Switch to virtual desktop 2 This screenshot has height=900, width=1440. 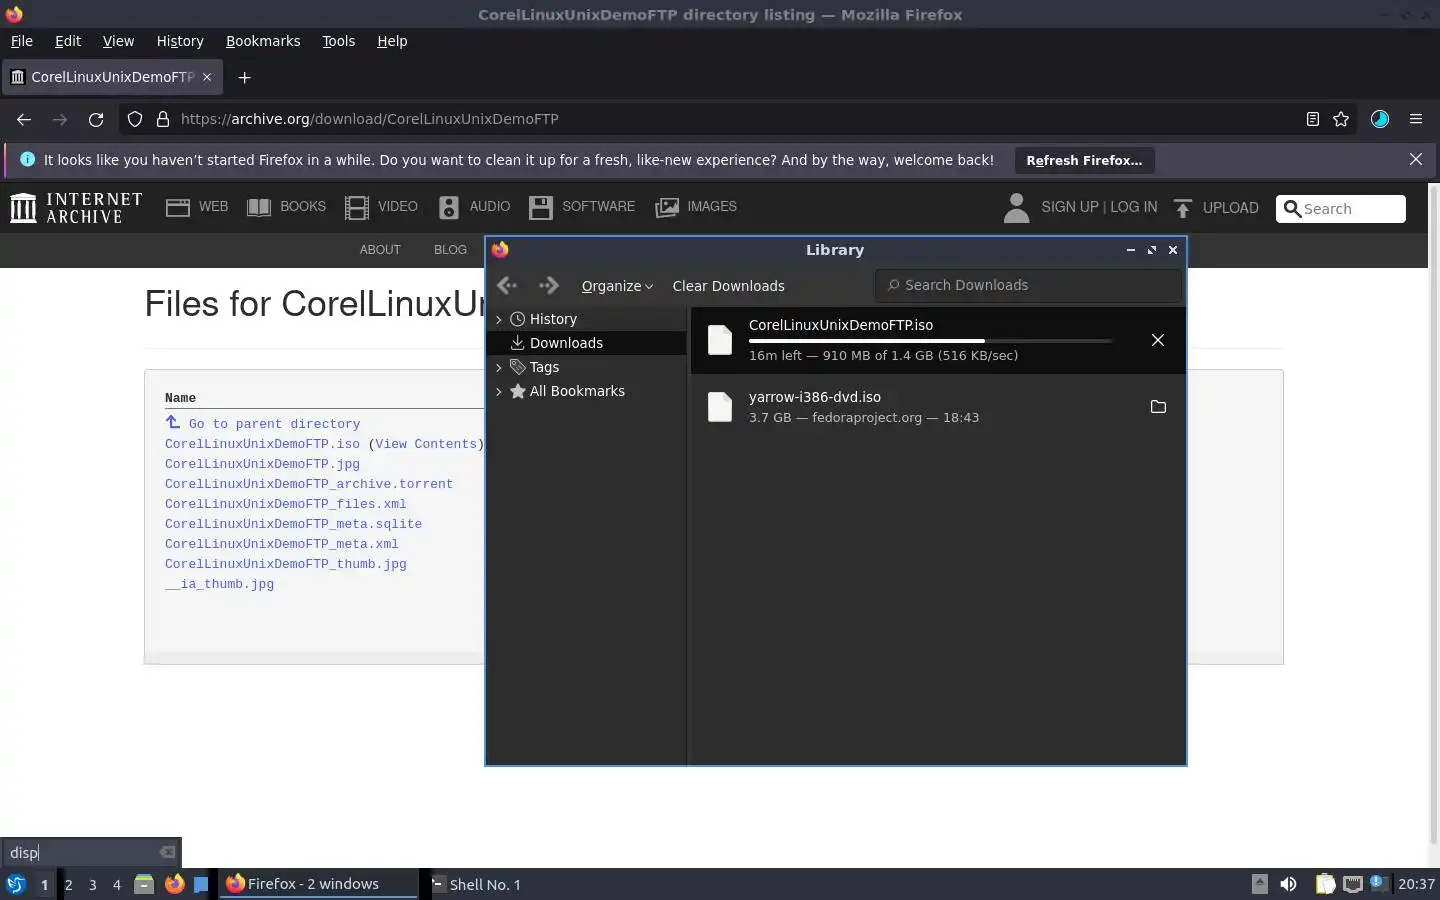click(68, 884)
